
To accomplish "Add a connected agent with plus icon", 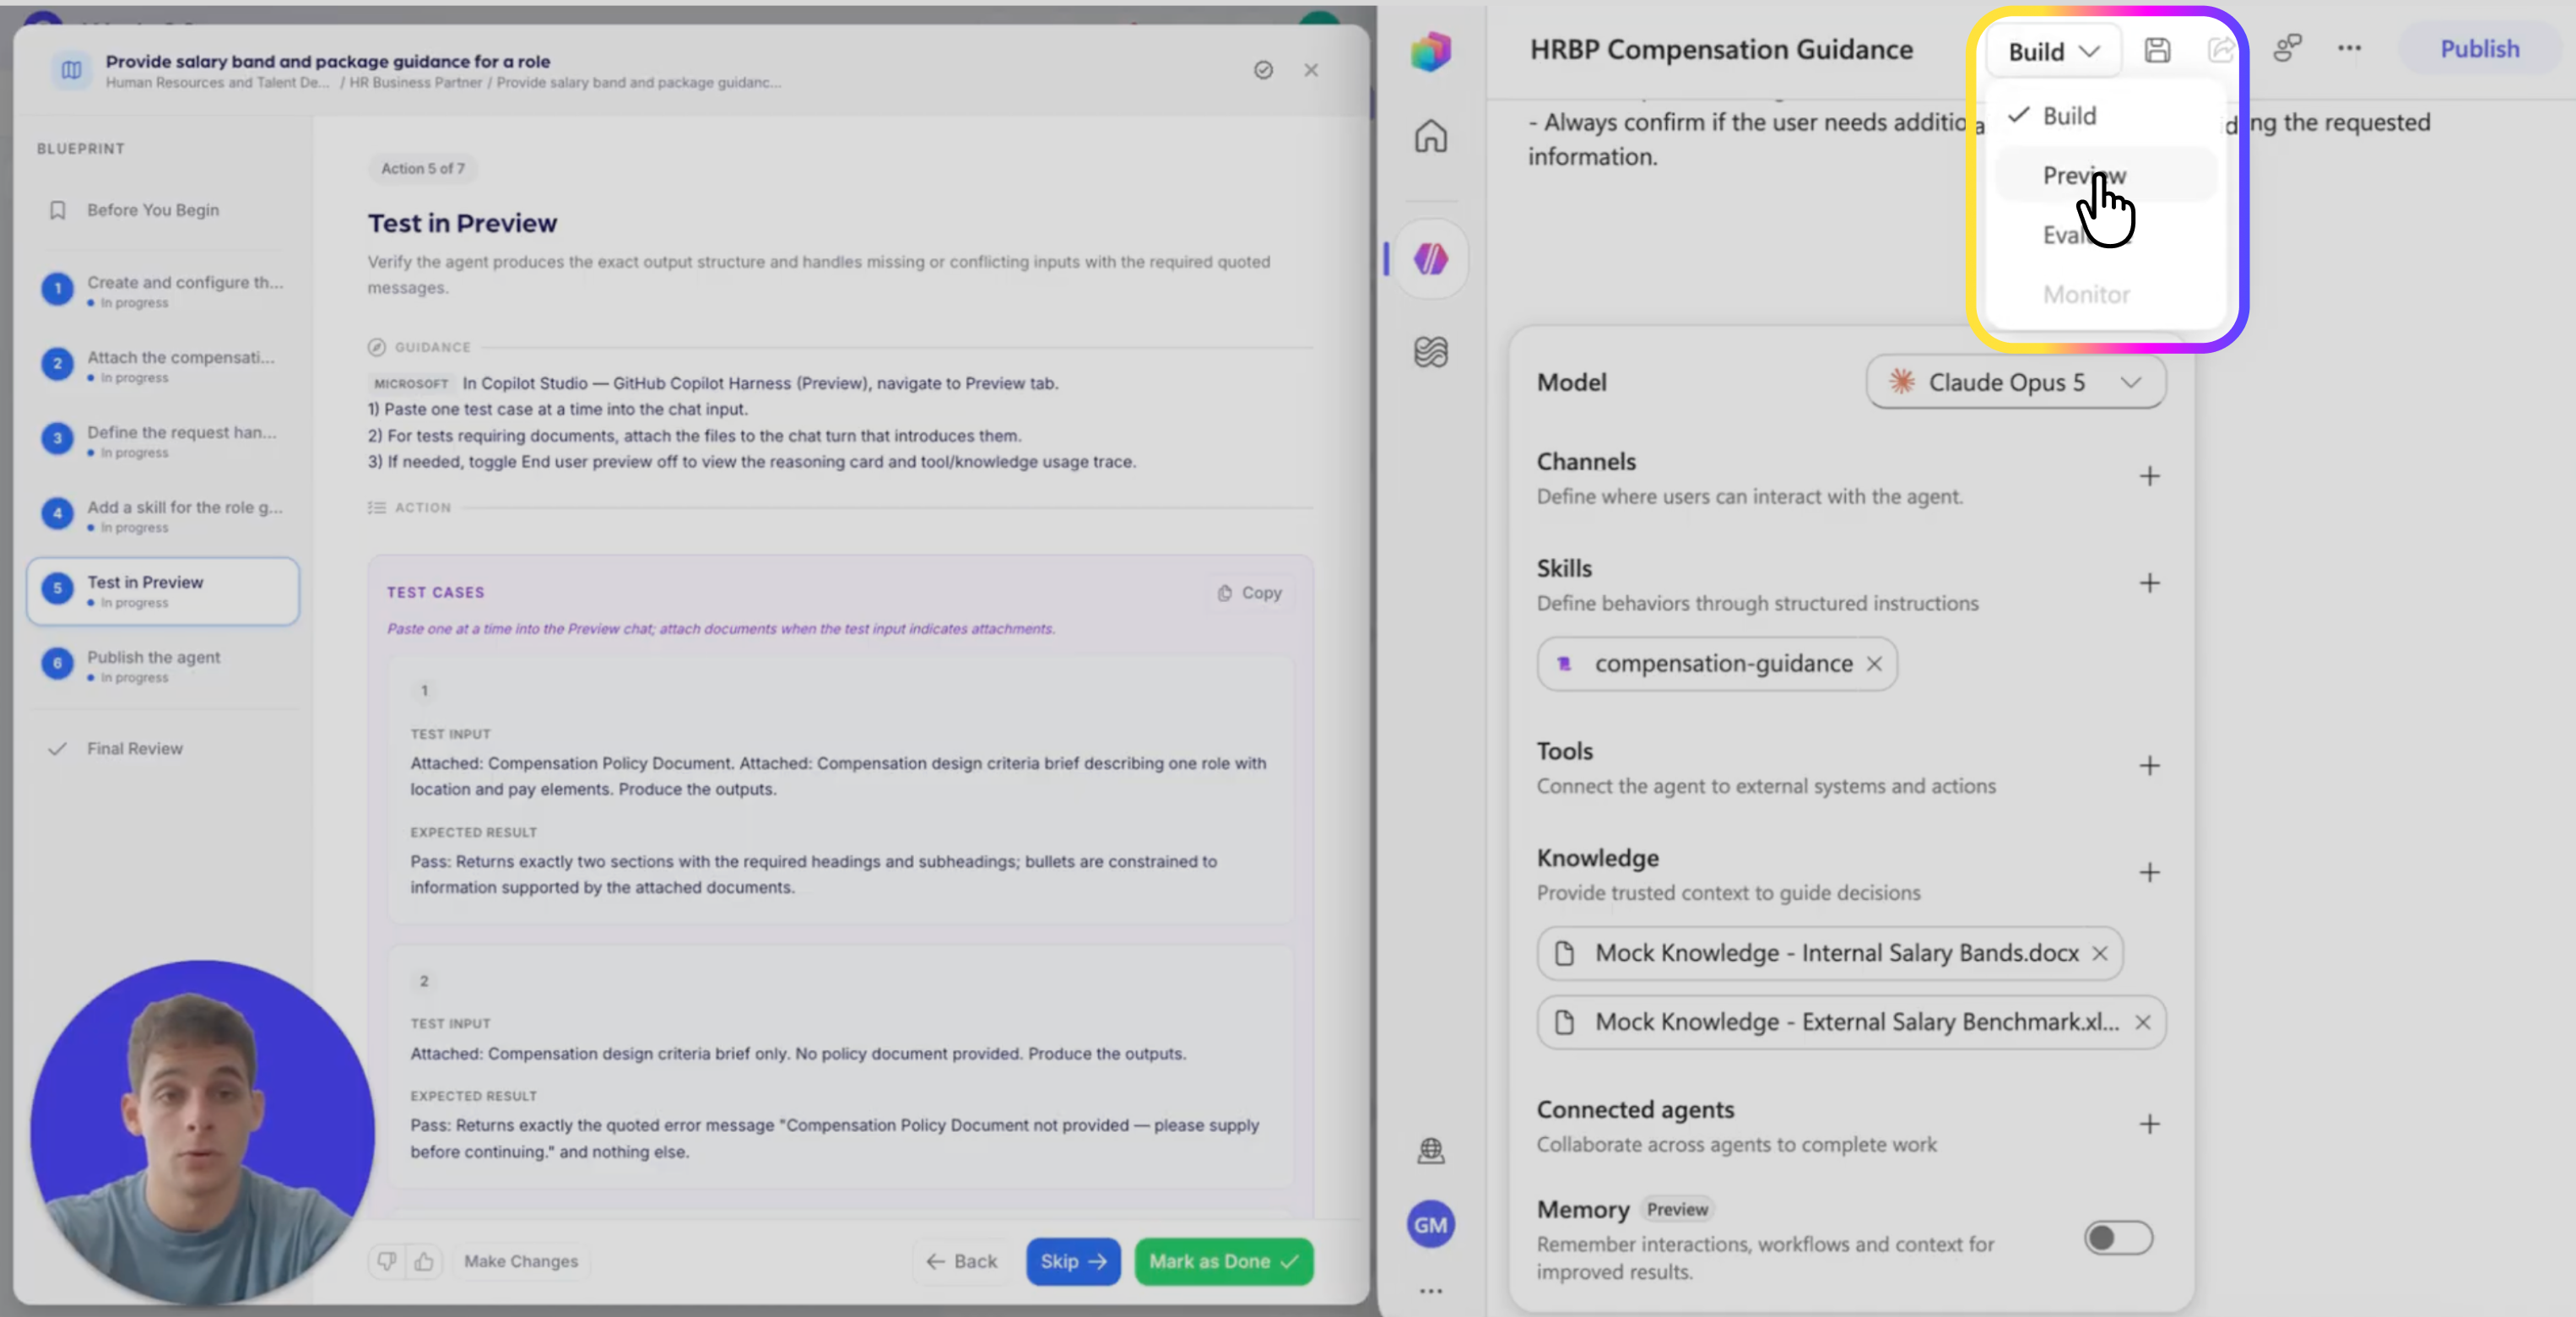I will (2149, 1125).
